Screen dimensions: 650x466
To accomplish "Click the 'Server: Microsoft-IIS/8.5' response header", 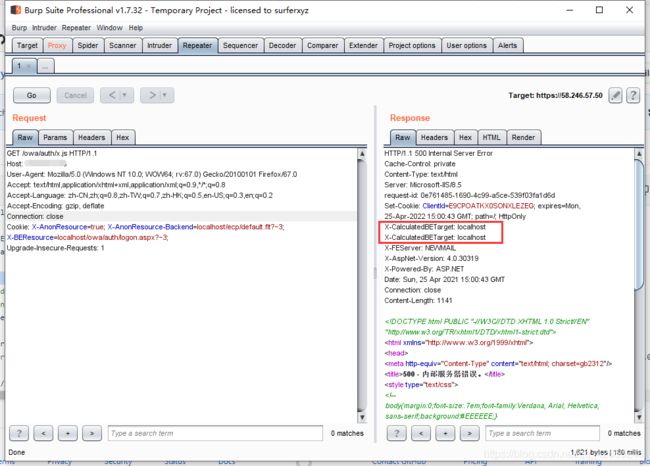I will [423, 185].
